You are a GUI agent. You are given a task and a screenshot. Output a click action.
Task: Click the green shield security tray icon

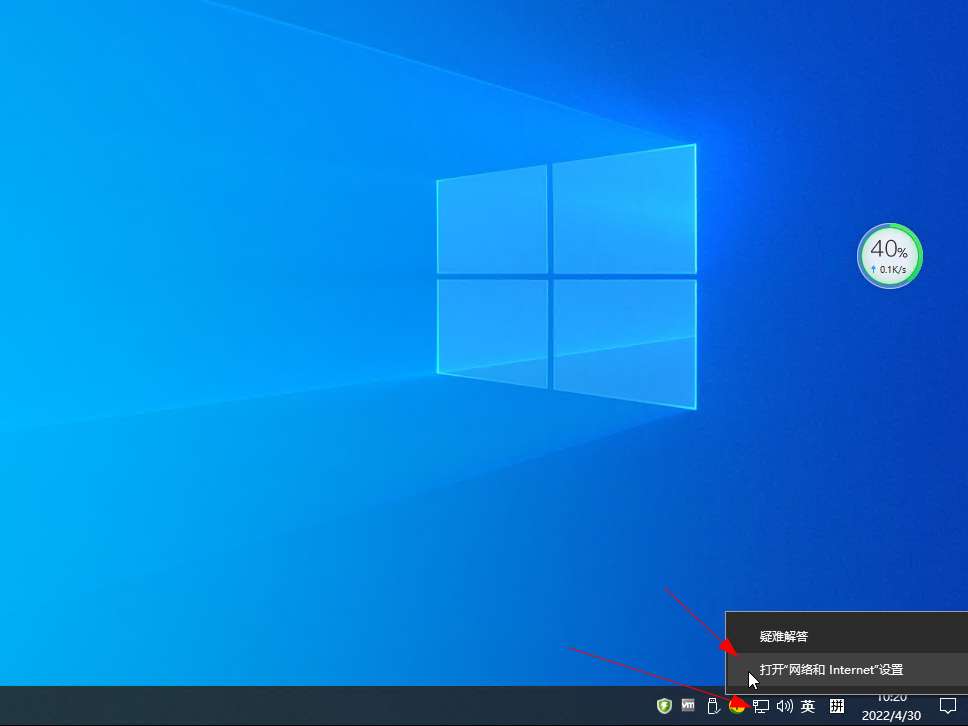pyautogui.click(x=663, y=706)
